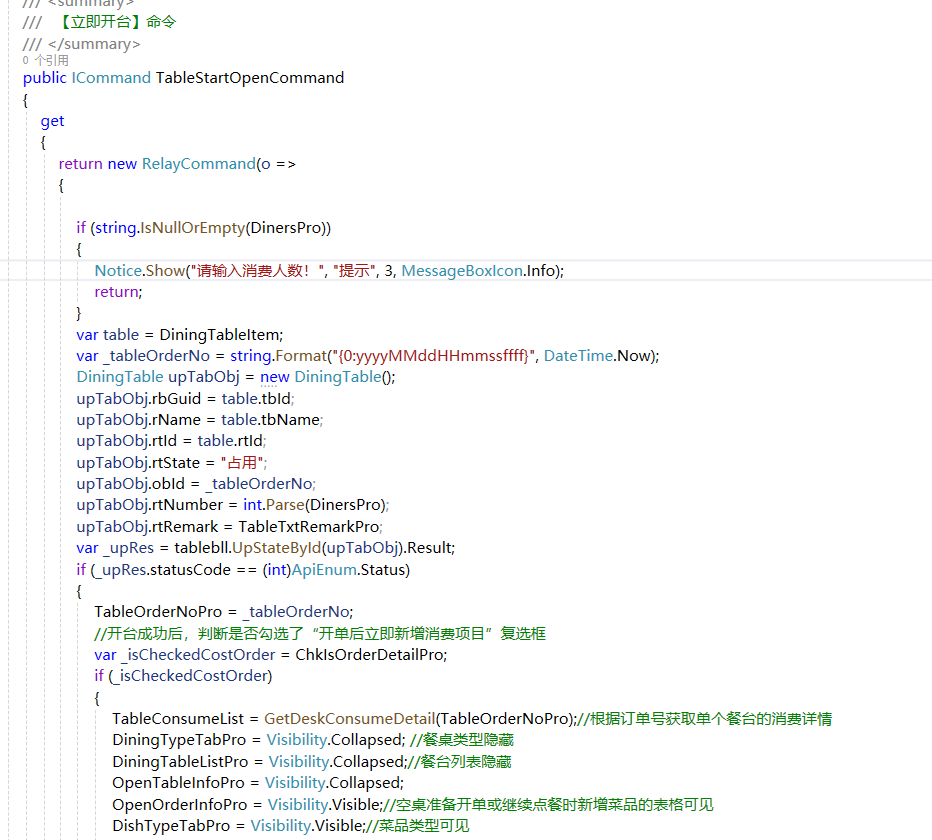Click the comment '//餐桌类型隐藏'
This screenshot has height=840, width=932.
[462, 740]
